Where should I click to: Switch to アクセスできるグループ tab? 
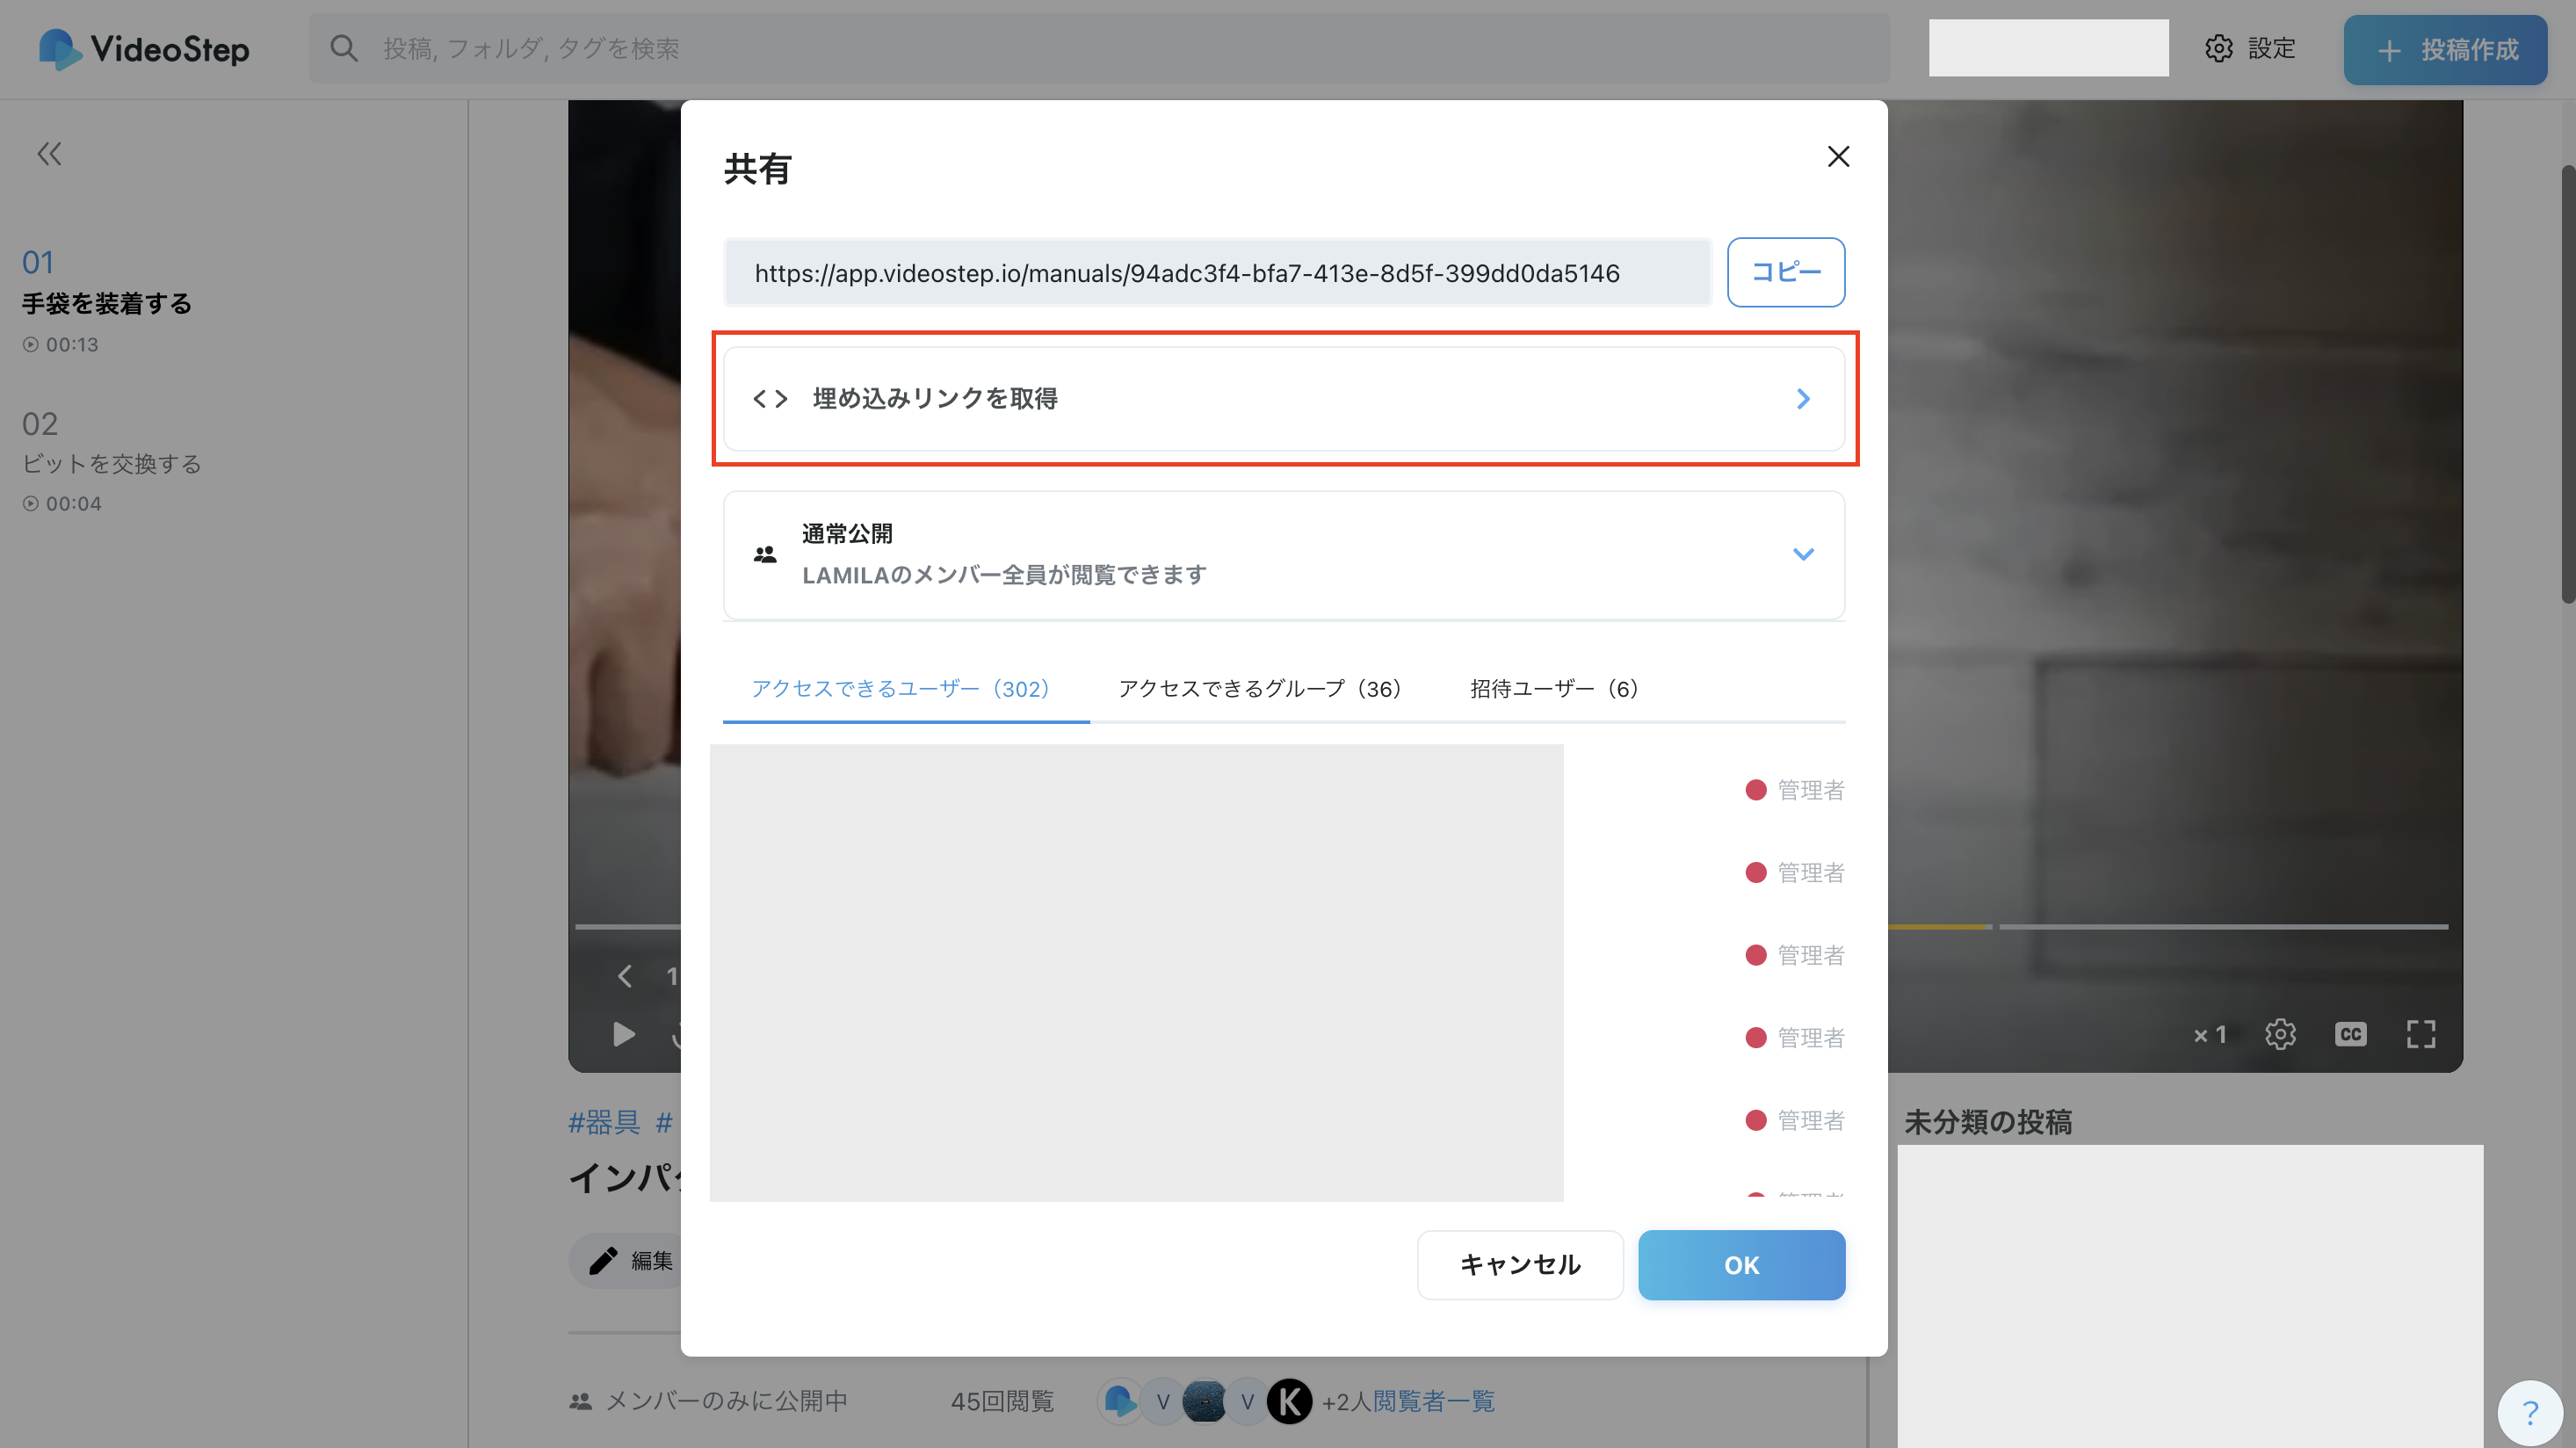(x=1259, y=689)
